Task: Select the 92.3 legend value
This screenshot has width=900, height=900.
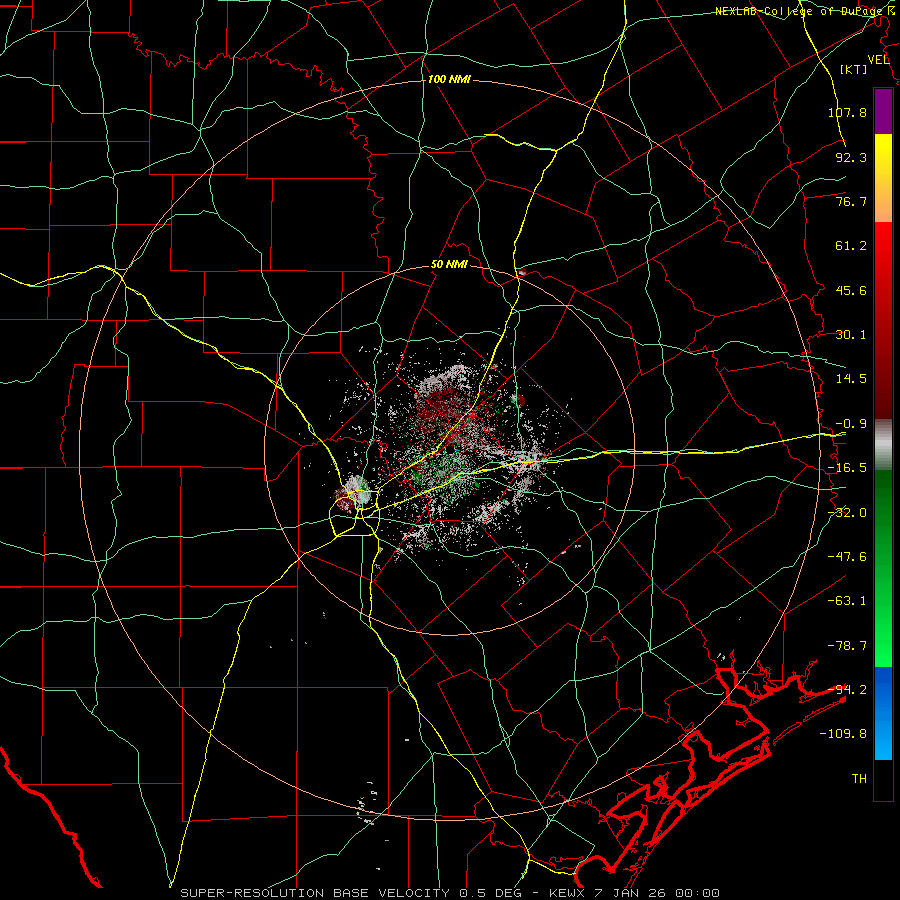Action: click(851, 157)
